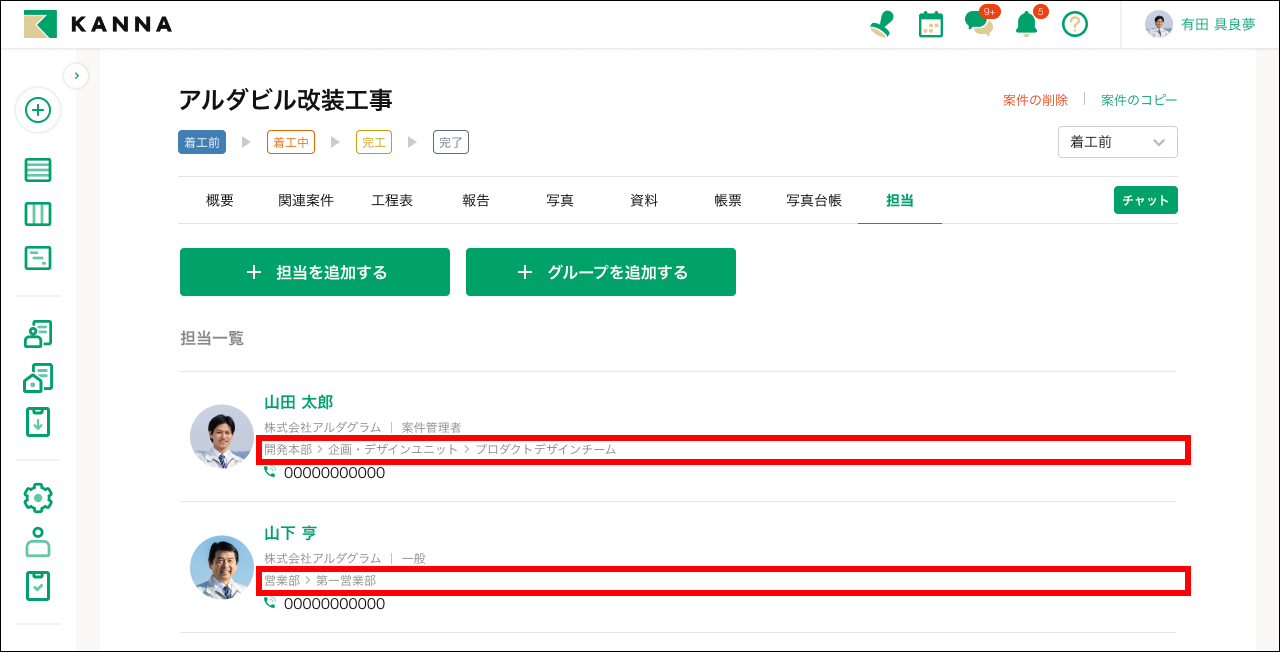
Task: Click the stamp approval icon in the header
Action: pos(880,23)
